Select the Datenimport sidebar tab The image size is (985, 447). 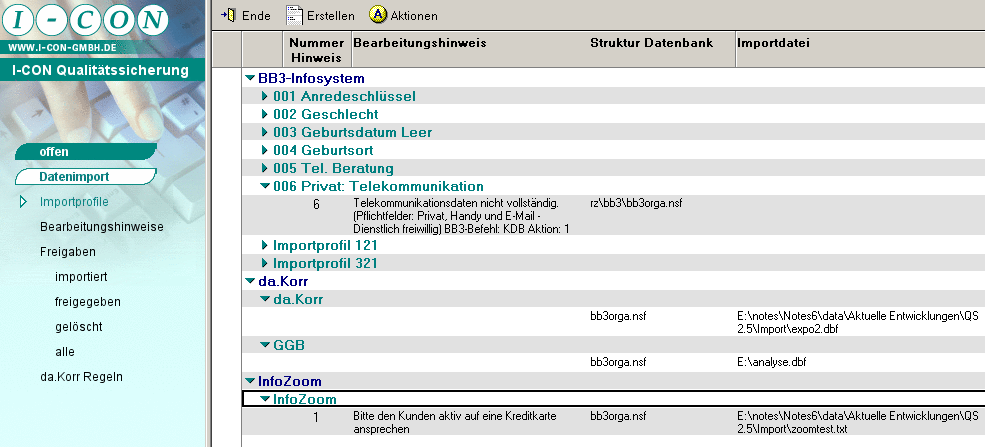pos(74,177)
